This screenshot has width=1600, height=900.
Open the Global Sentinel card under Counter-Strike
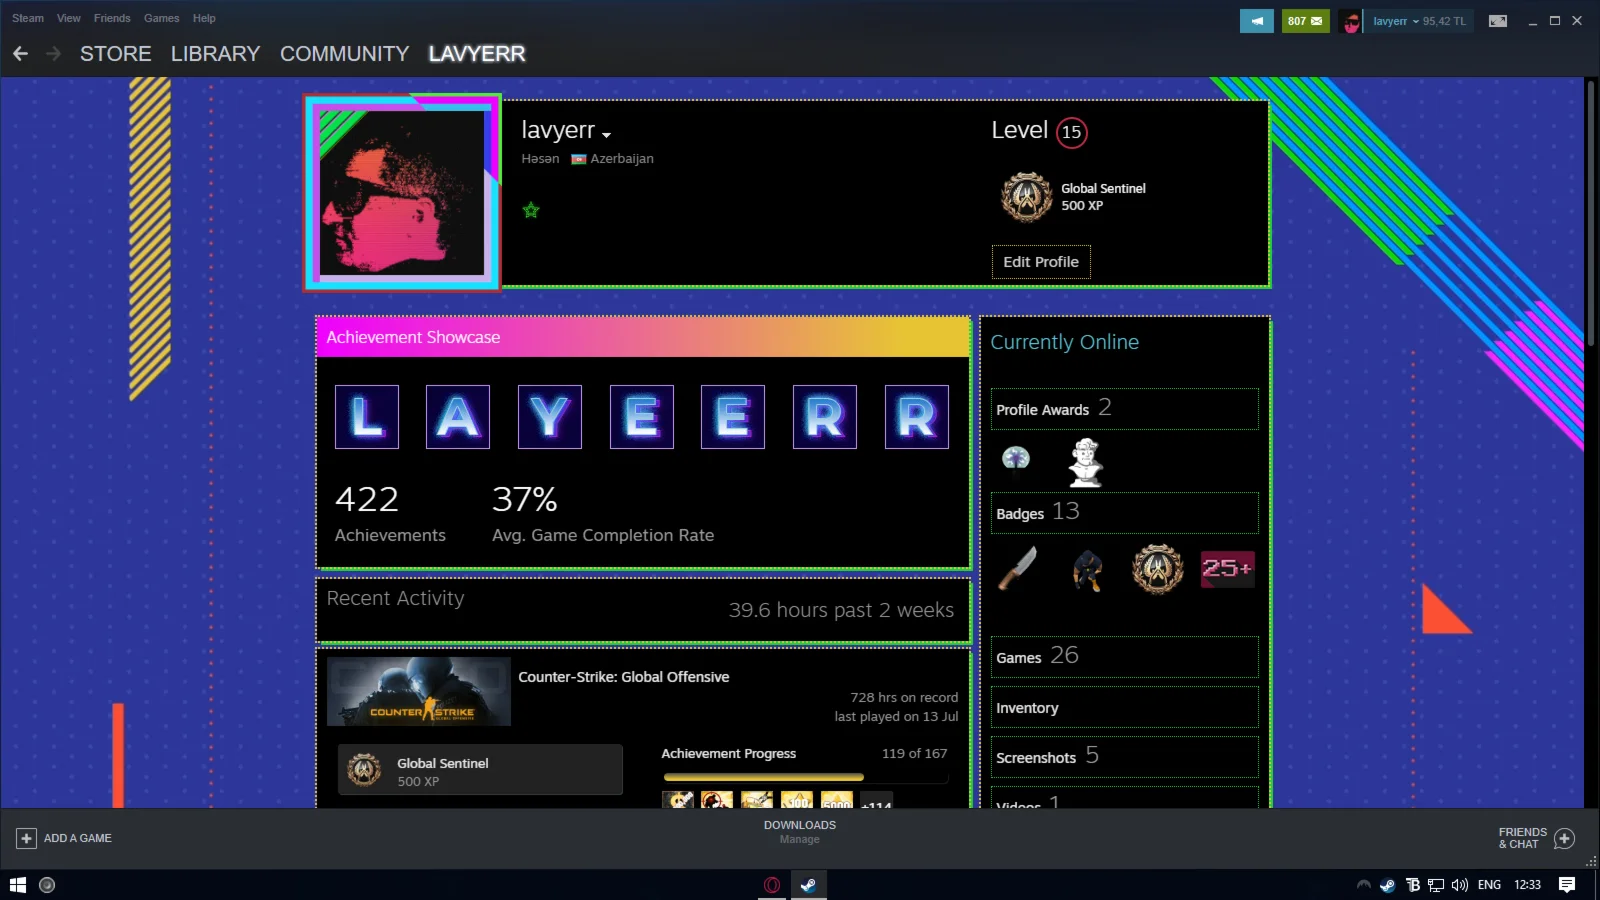coord(480,770)
